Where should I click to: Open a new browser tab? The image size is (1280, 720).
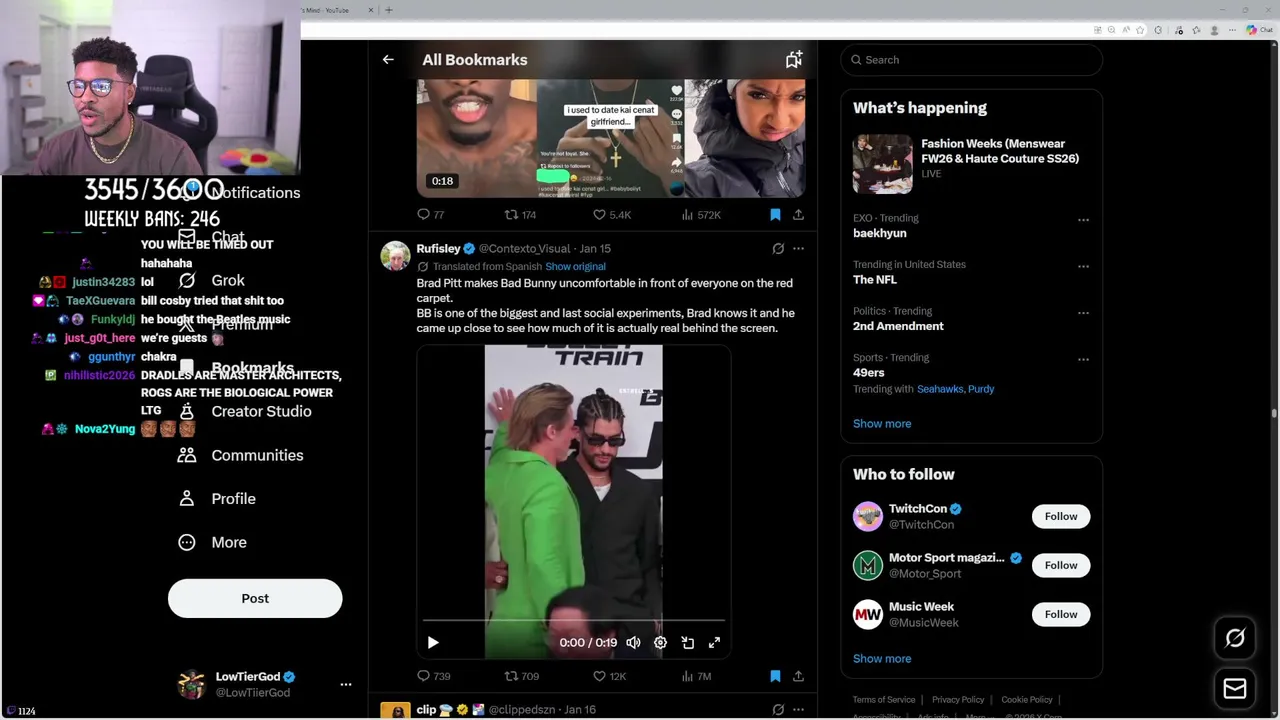(388, 10)
